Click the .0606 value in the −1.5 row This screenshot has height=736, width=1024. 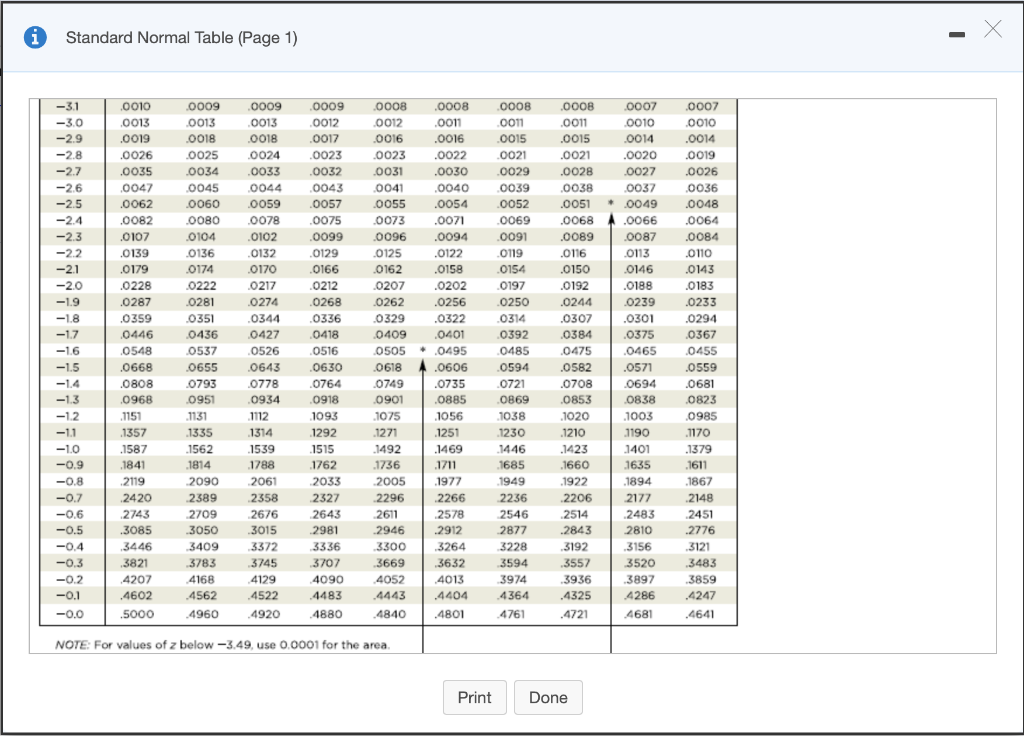coord(451,368)
